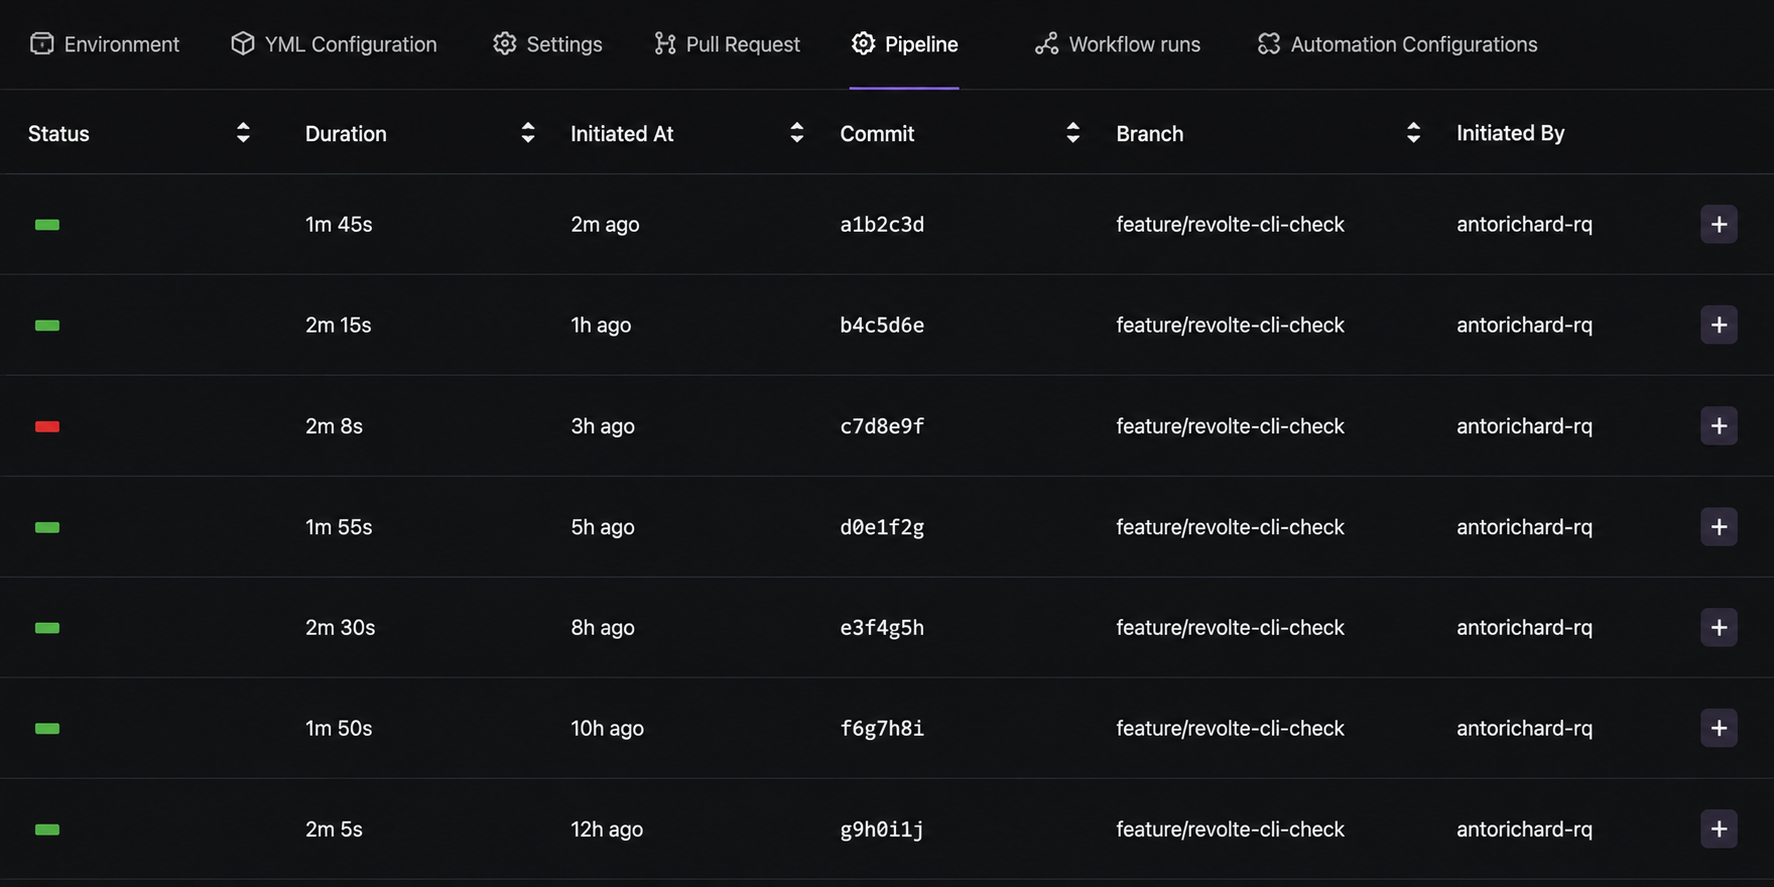The width and height of the screenshot is (1774, 887).
Task: Sort the table by Branch
Action: (x=1413, y=133)
